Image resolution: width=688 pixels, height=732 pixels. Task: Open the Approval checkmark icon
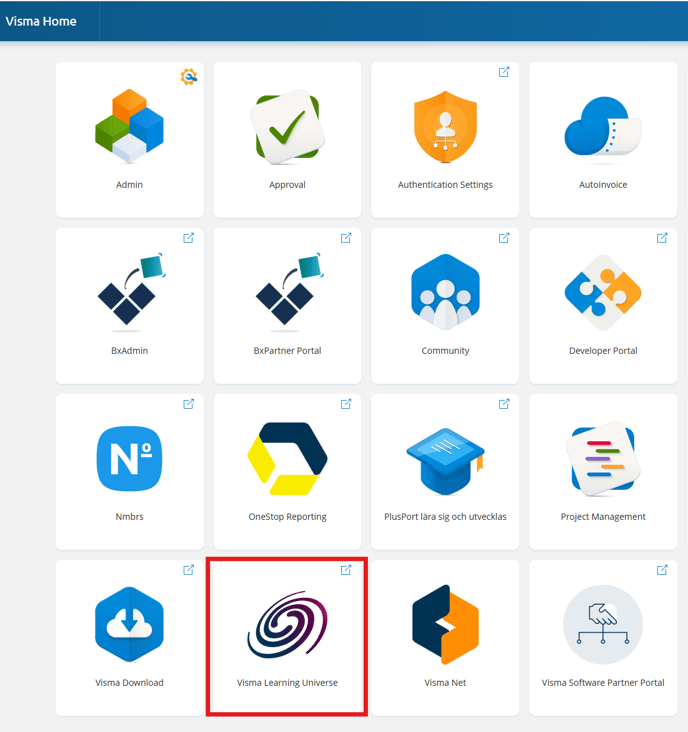(x=287, y=127)
